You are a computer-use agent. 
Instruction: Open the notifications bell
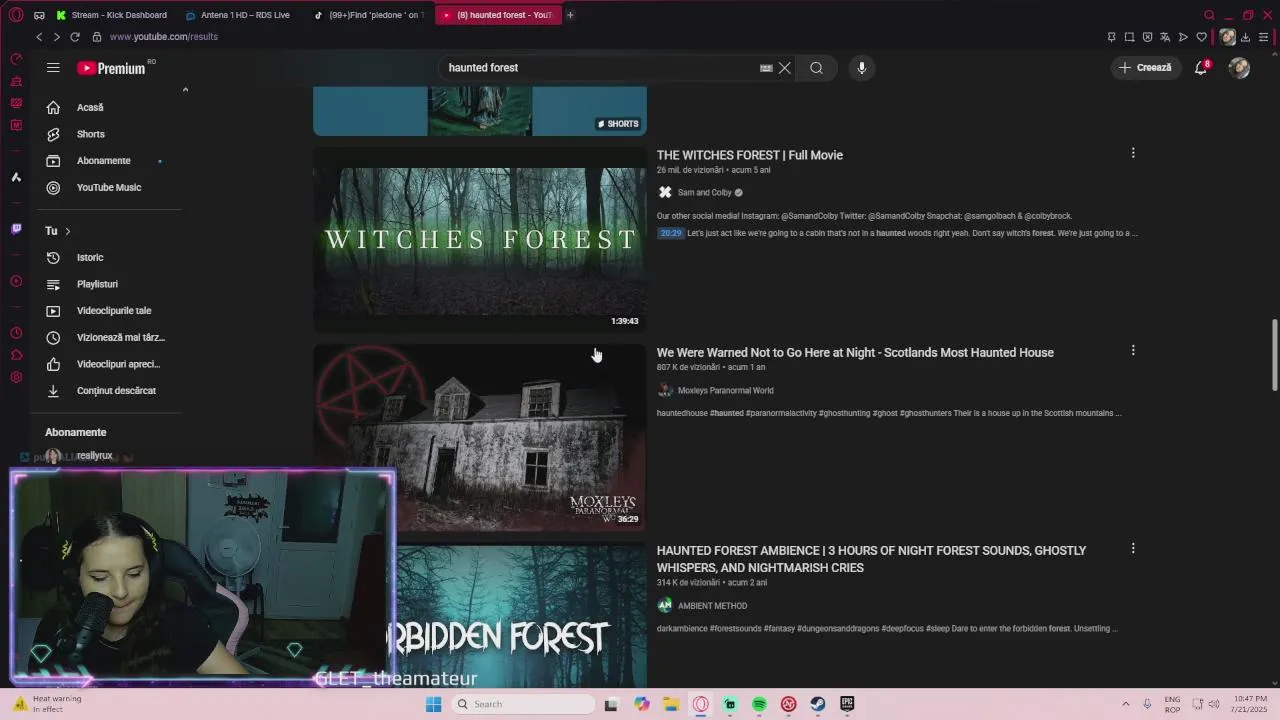[1201, 68]
